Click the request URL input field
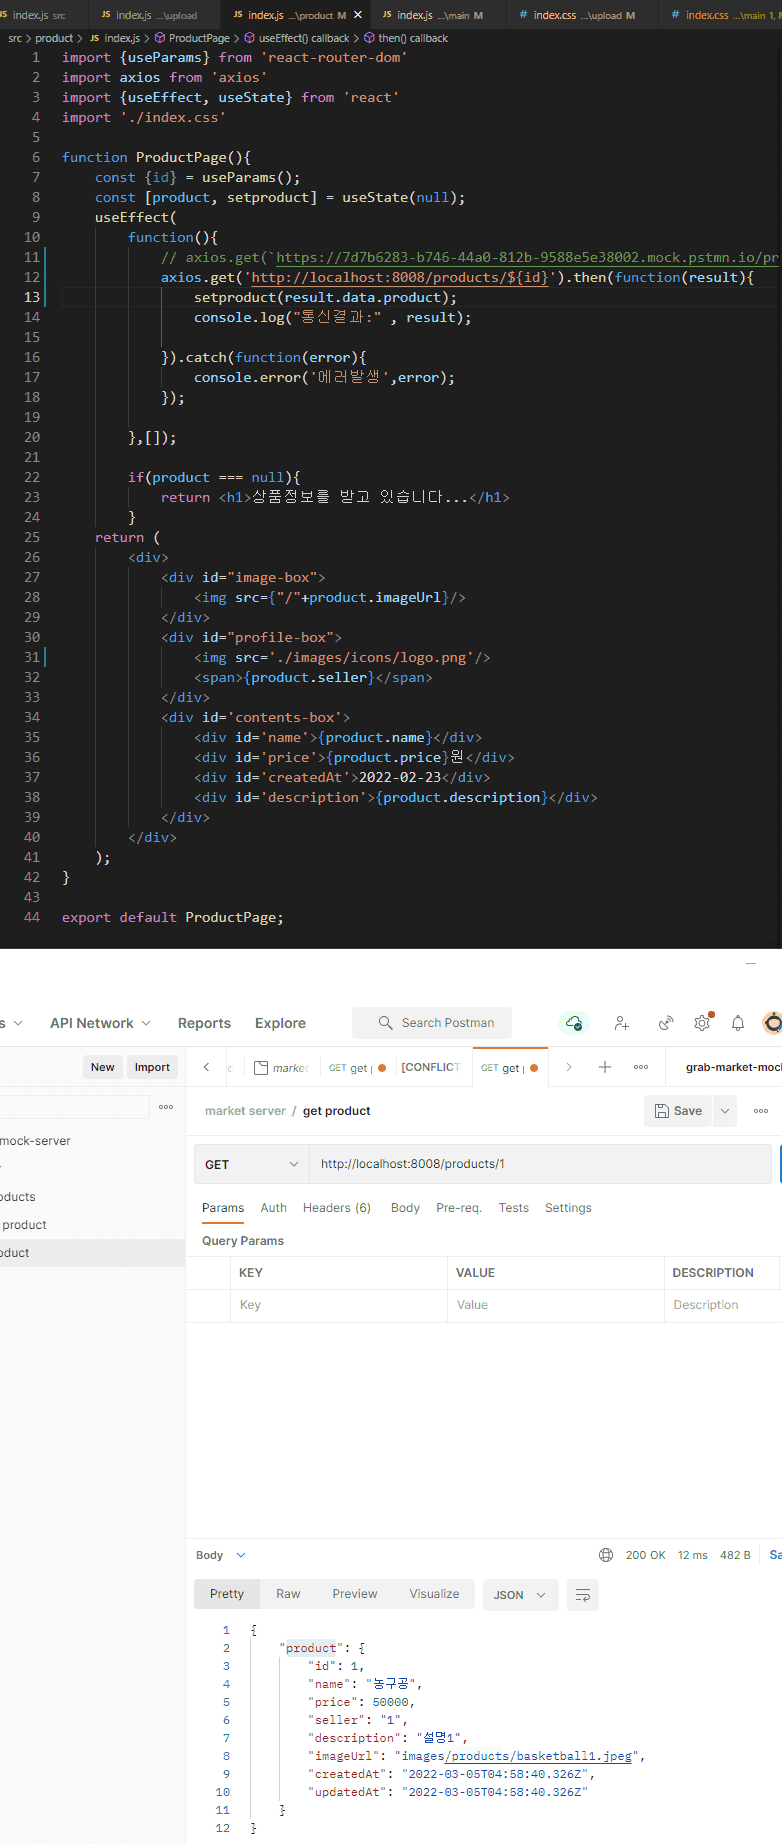 pos(540,1164)
